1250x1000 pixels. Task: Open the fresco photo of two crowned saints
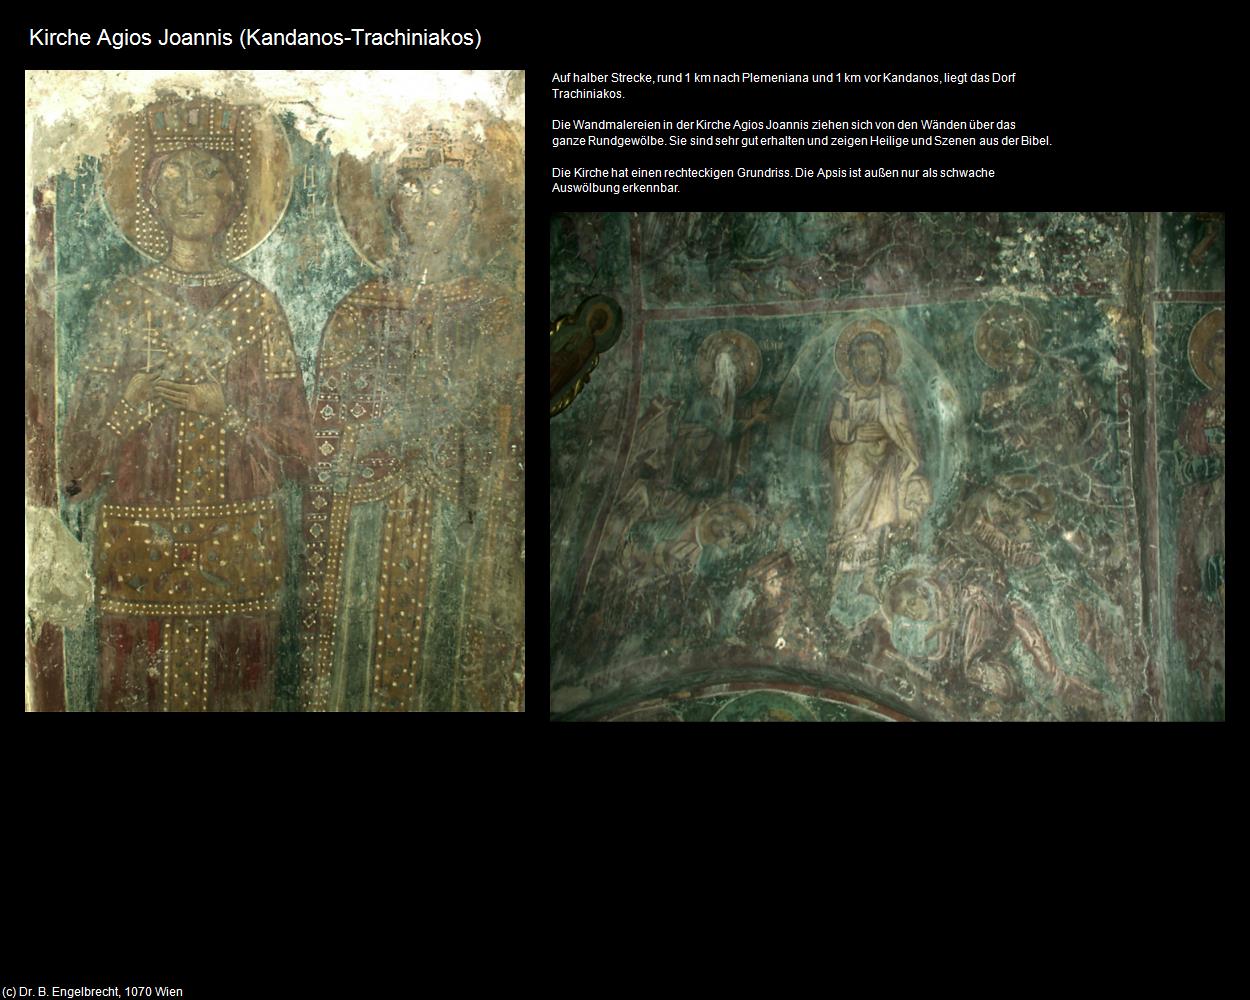click(275, 391)
